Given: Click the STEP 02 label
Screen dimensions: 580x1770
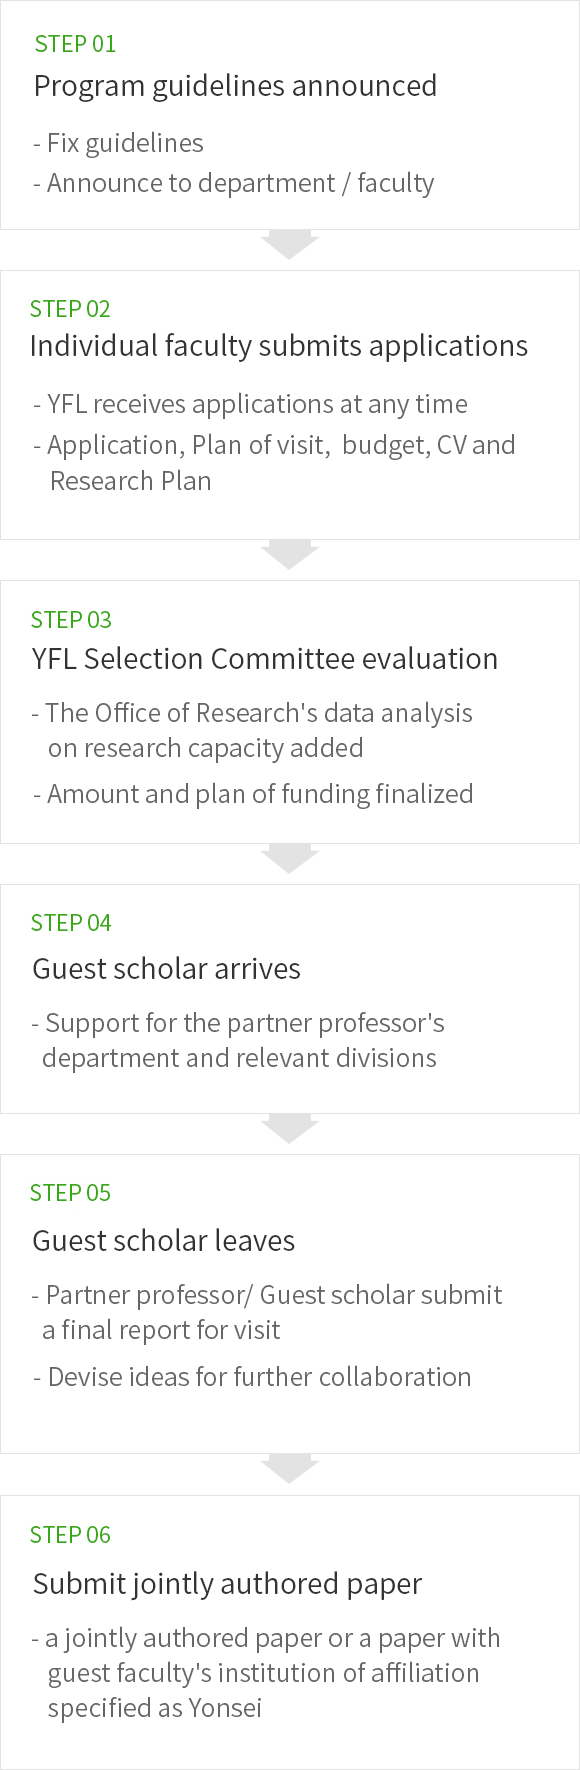Looking at the screenshot, I should pyautogui.click(x=70, y=309).
